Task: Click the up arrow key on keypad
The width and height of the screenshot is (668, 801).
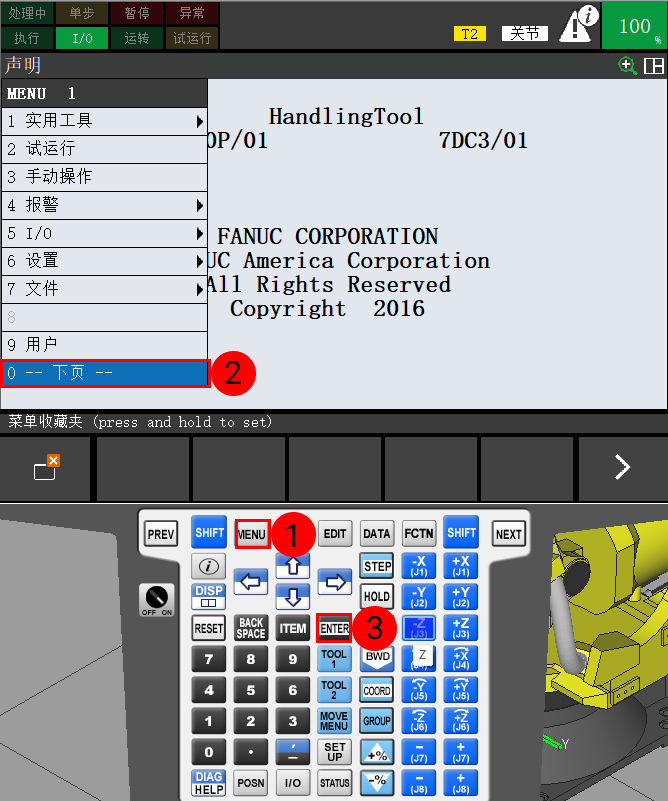Action: (293, 566)
